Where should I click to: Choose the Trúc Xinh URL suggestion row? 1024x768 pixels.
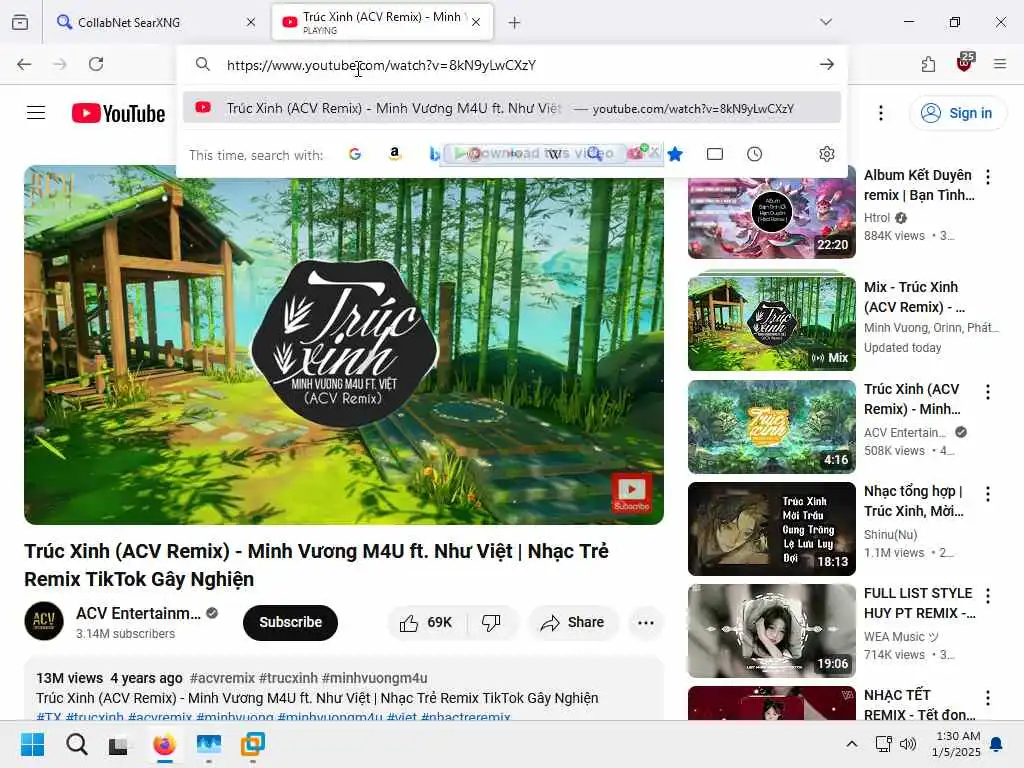tap(512, 108)
